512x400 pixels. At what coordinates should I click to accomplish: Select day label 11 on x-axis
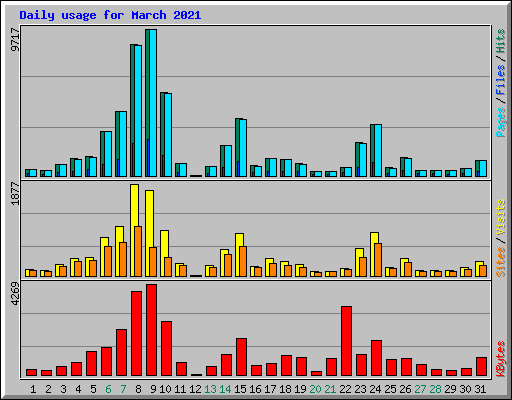(x=180, y=389)
